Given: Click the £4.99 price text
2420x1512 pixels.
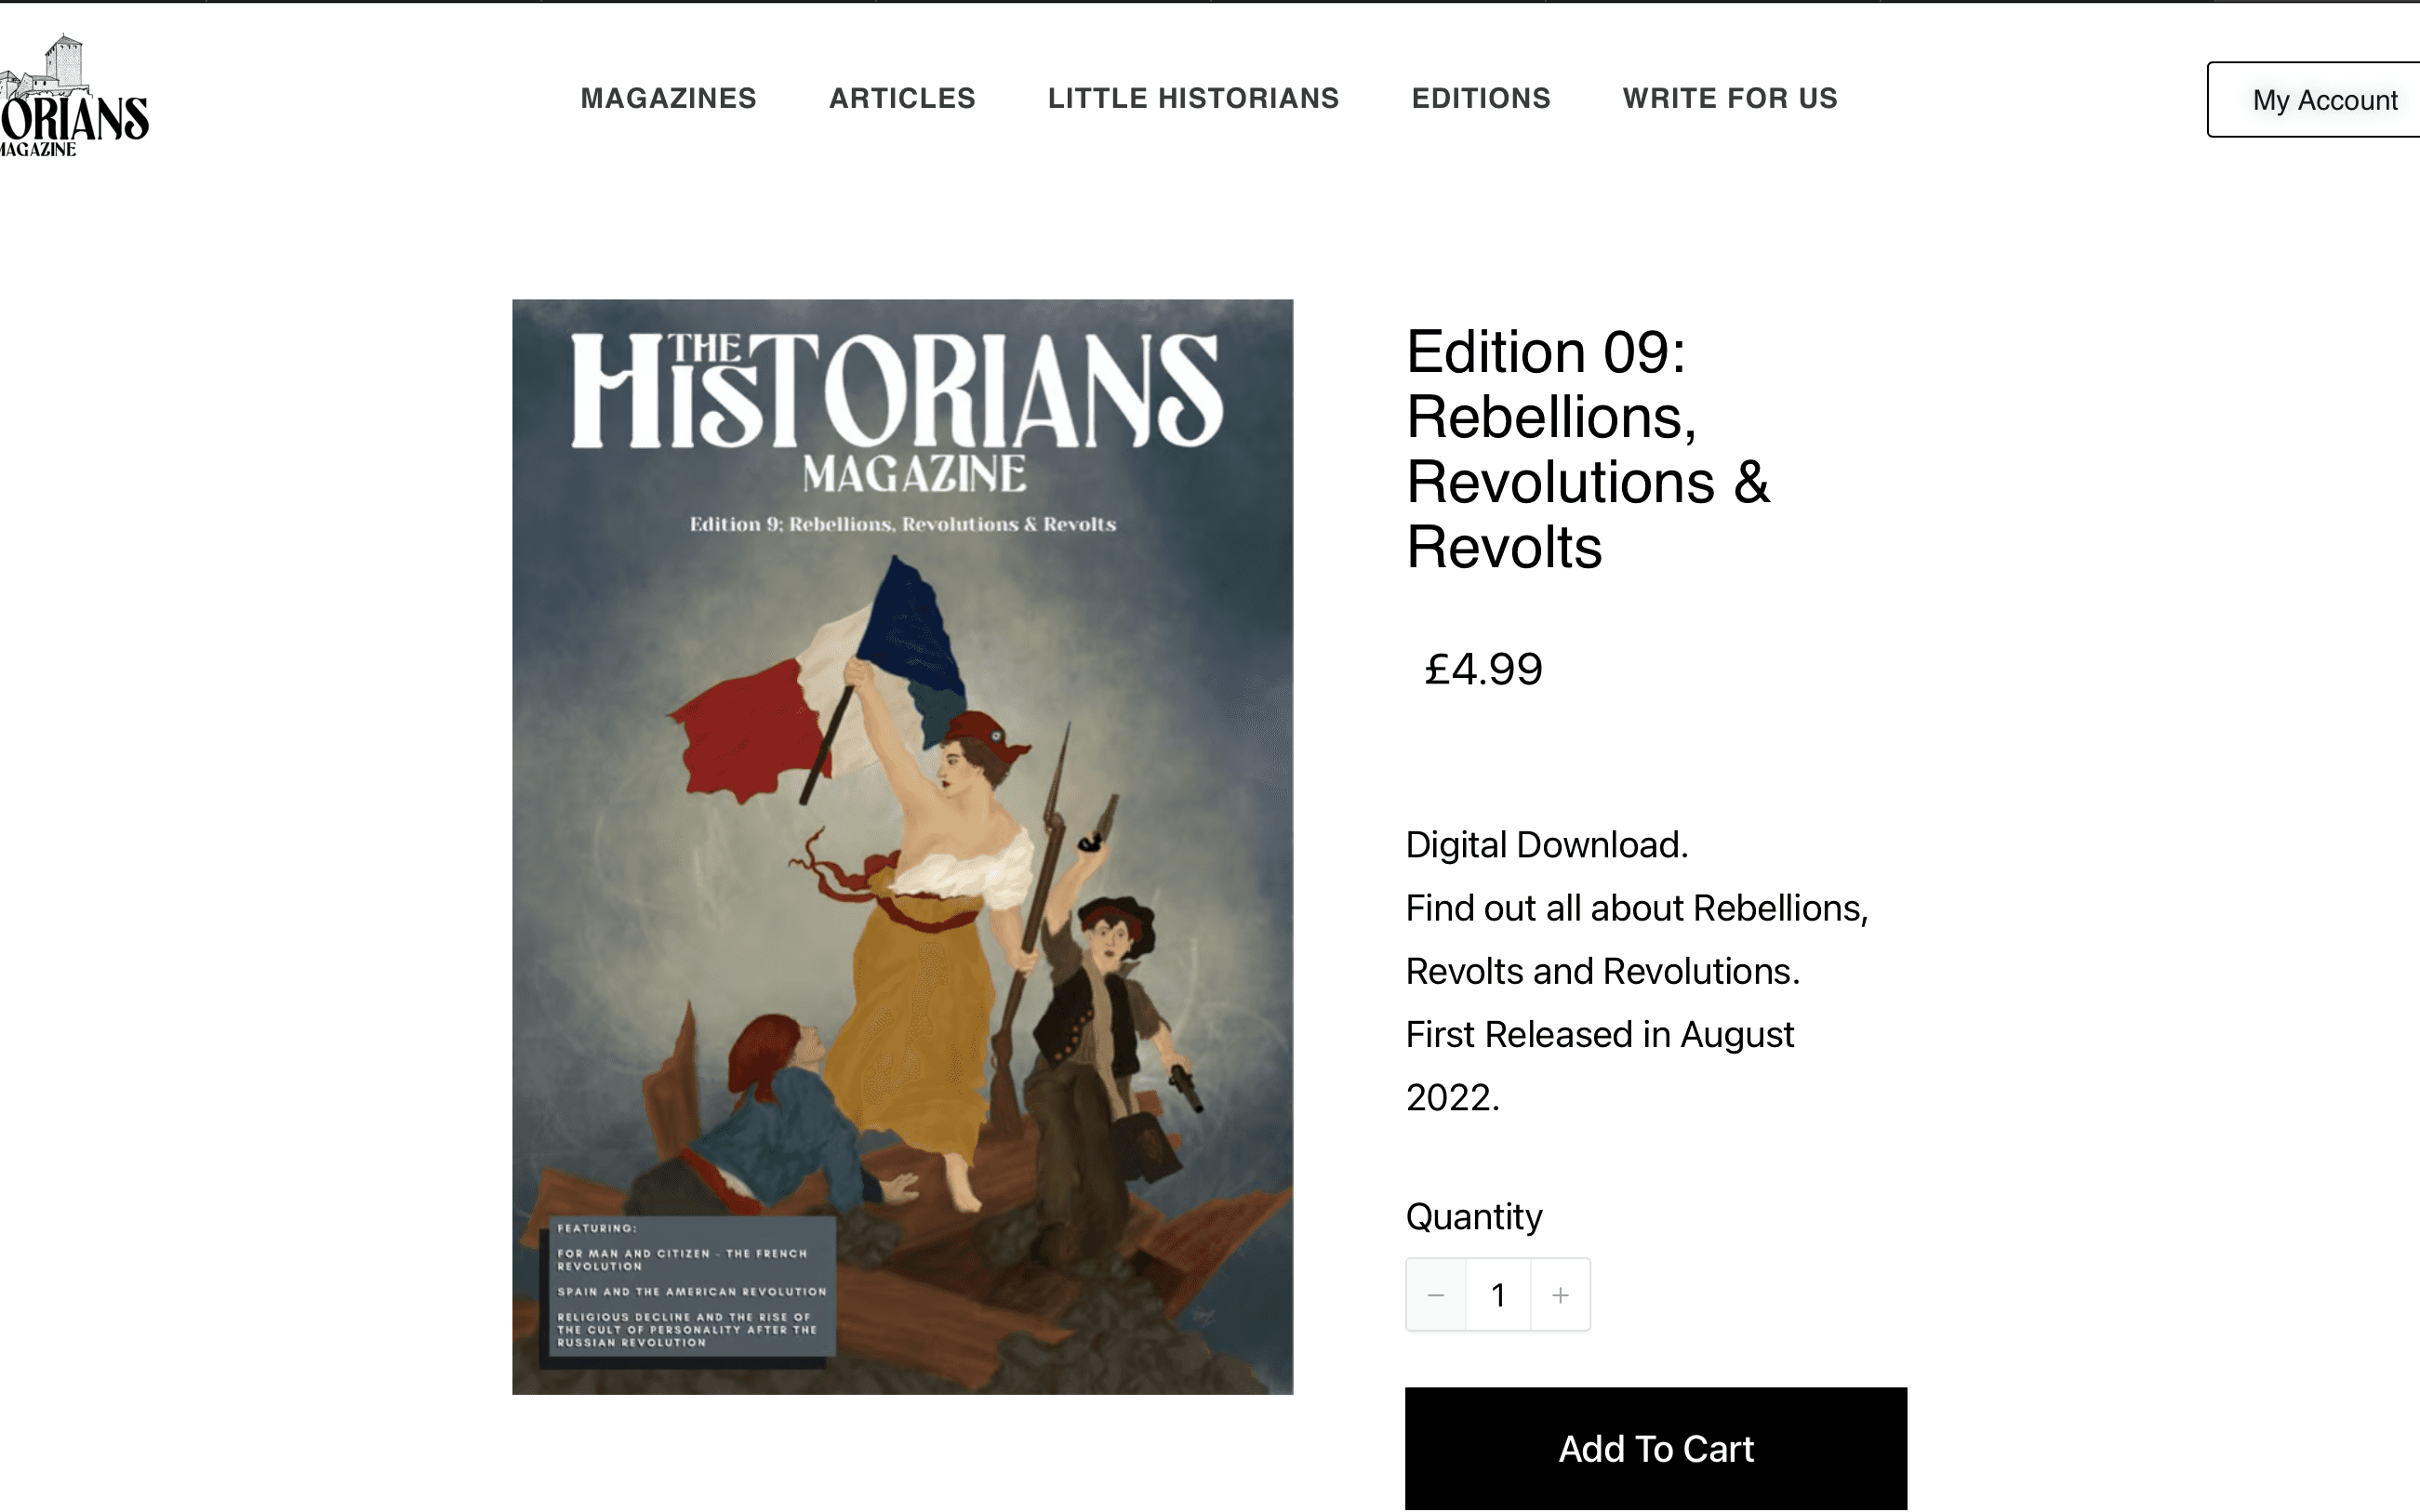Looking at the screenshot, I should pyautogui.click(x=1483, y=669).
